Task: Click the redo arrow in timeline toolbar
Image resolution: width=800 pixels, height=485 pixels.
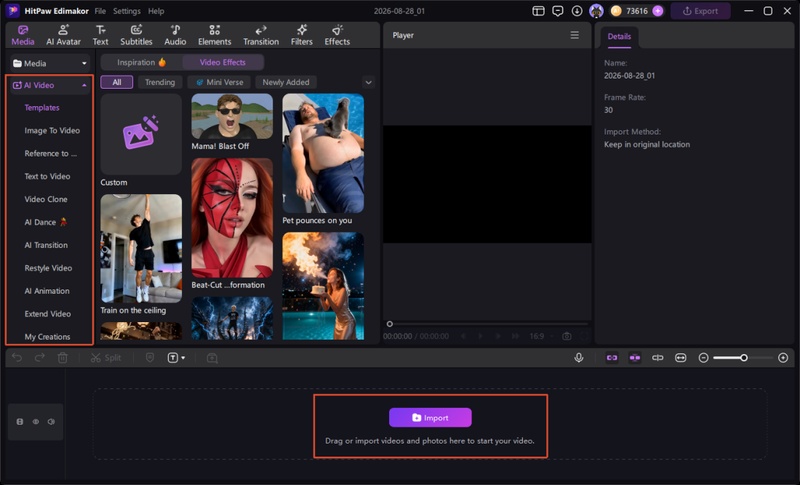Action: 40,358
